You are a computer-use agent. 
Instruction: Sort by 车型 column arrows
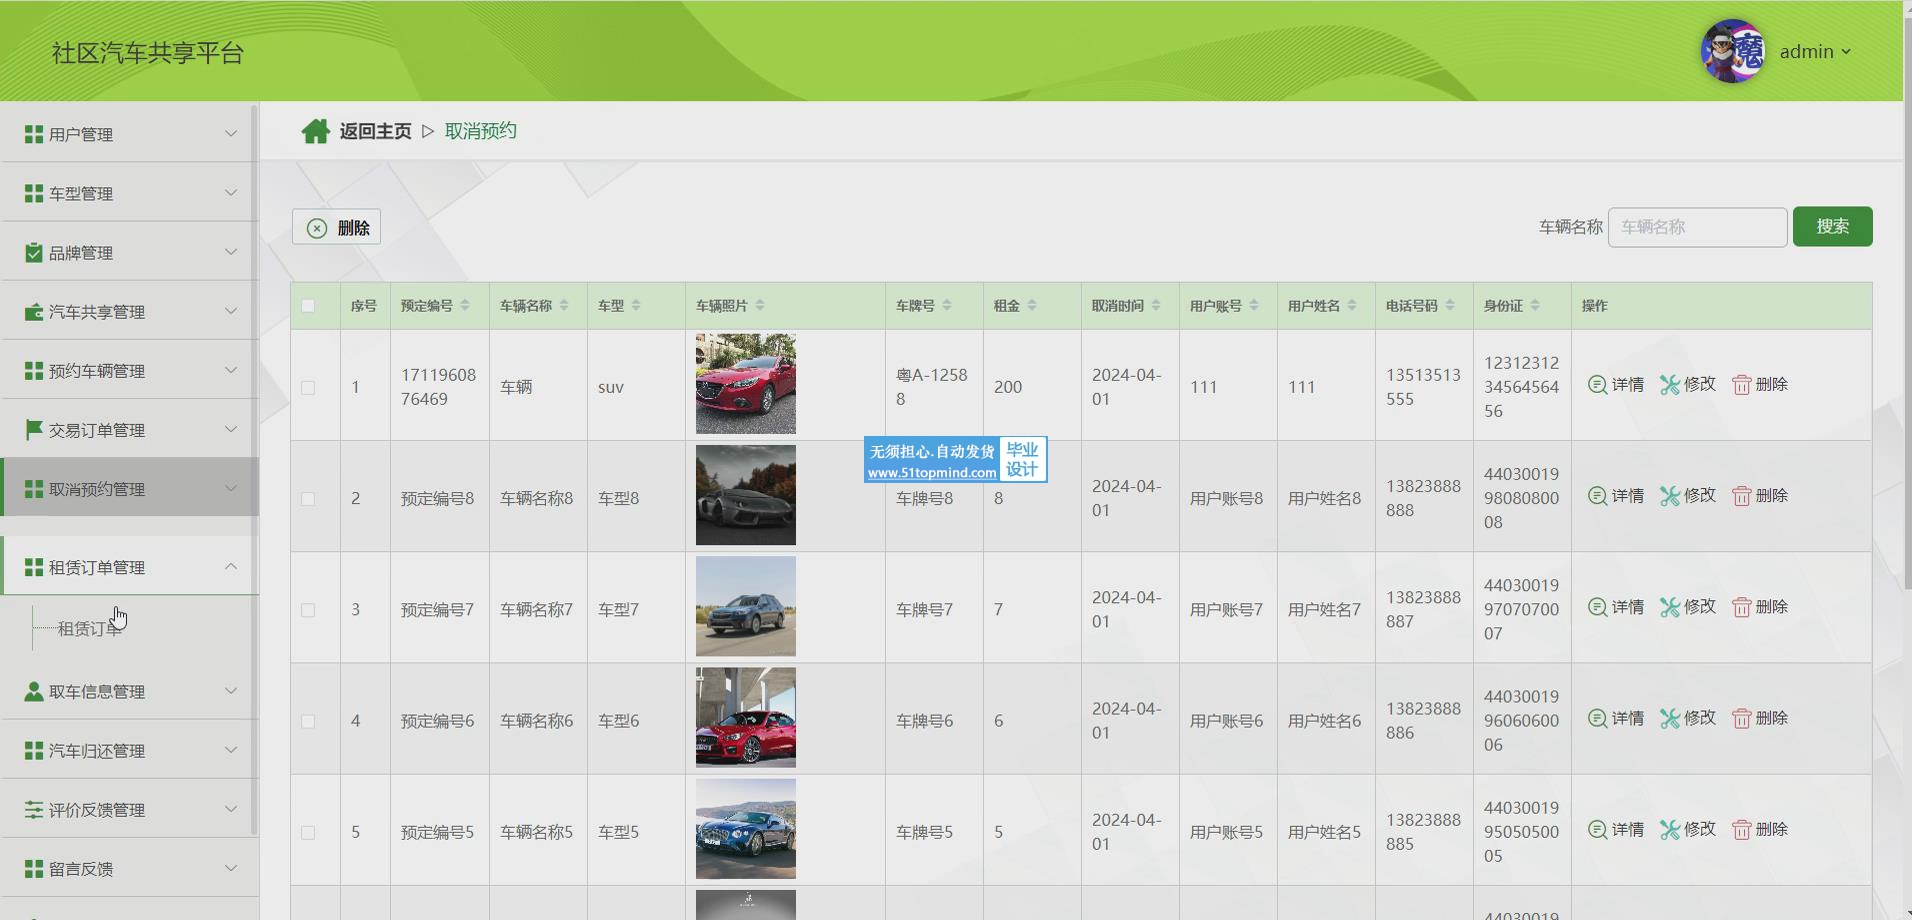click(x=636, y=305)
